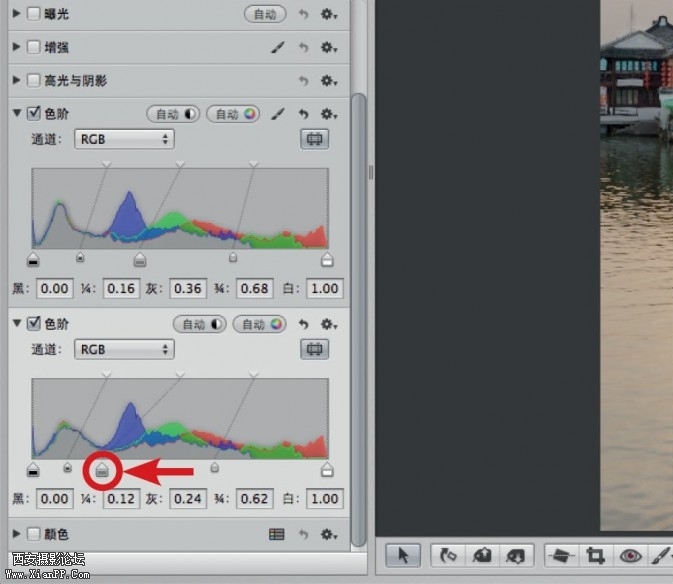Image resolution: width=673 pixels, height=584 pixels.
Task: Reset the first 色阶 adjustment with its undo arrow
Action: [304, 114]
